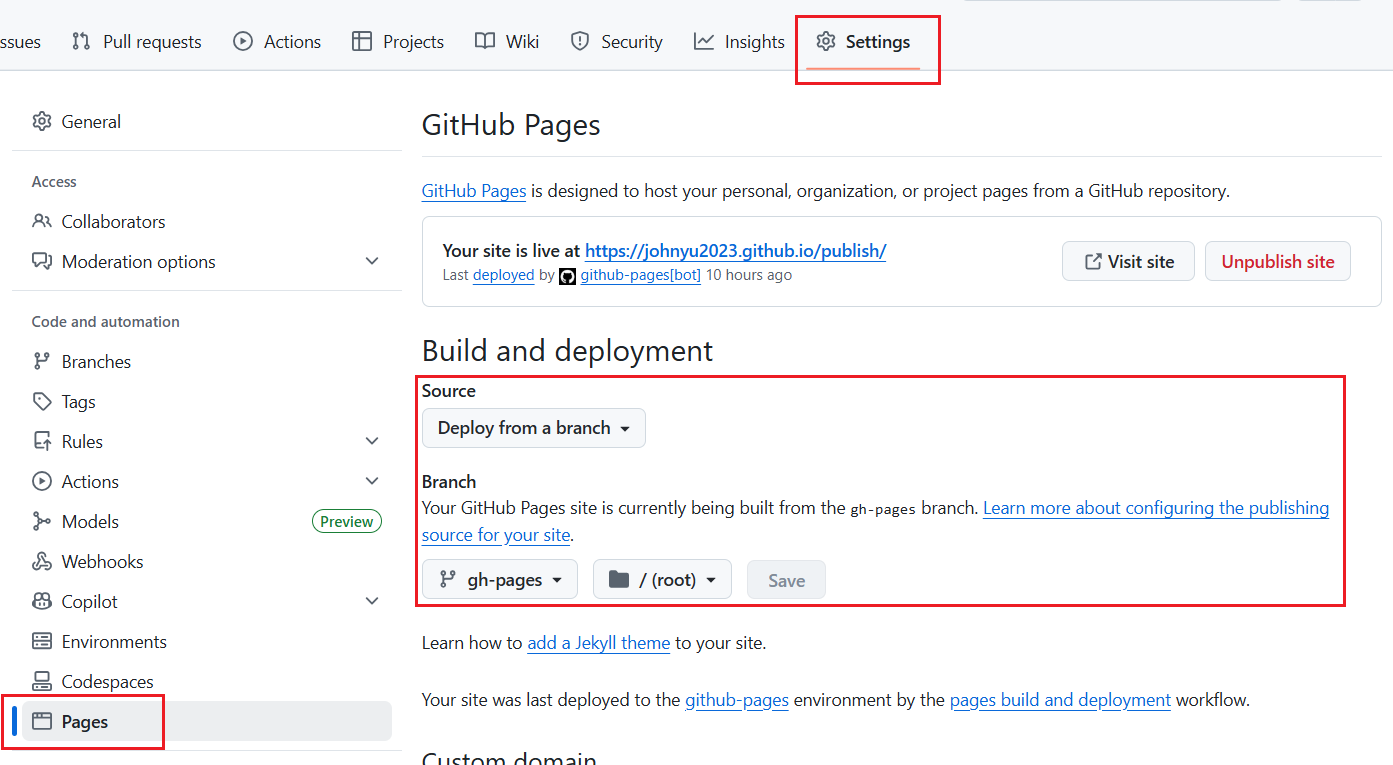Click the Settings gear icon in top navigation
This screenshot has height=765, width=1393.
pos(826,41)
